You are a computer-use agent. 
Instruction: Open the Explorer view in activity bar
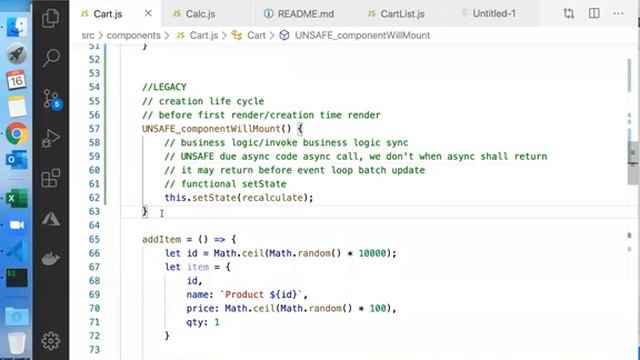pos(51,18)
